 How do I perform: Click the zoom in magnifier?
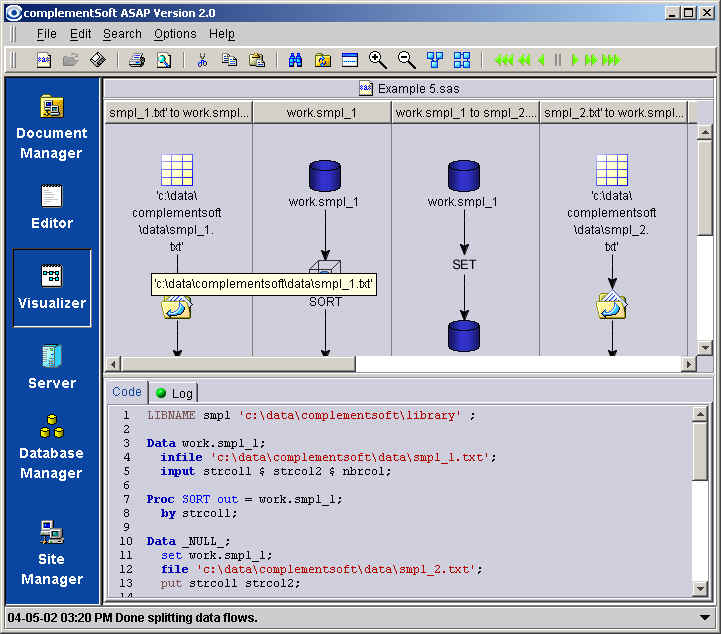pos(378,60)
